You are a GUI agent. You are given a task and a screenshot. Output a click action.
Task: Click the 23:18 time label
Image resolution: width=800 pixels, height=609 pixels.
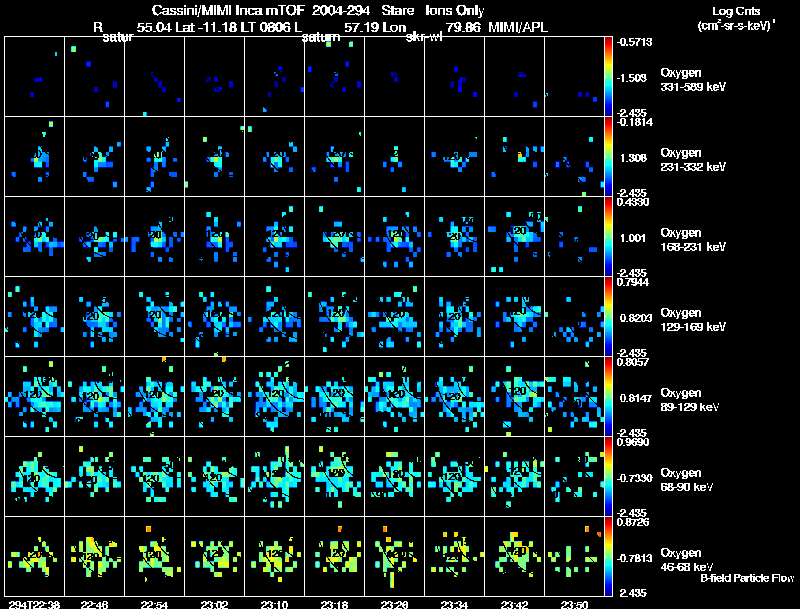pyautogui.click(x=335, y=604)
